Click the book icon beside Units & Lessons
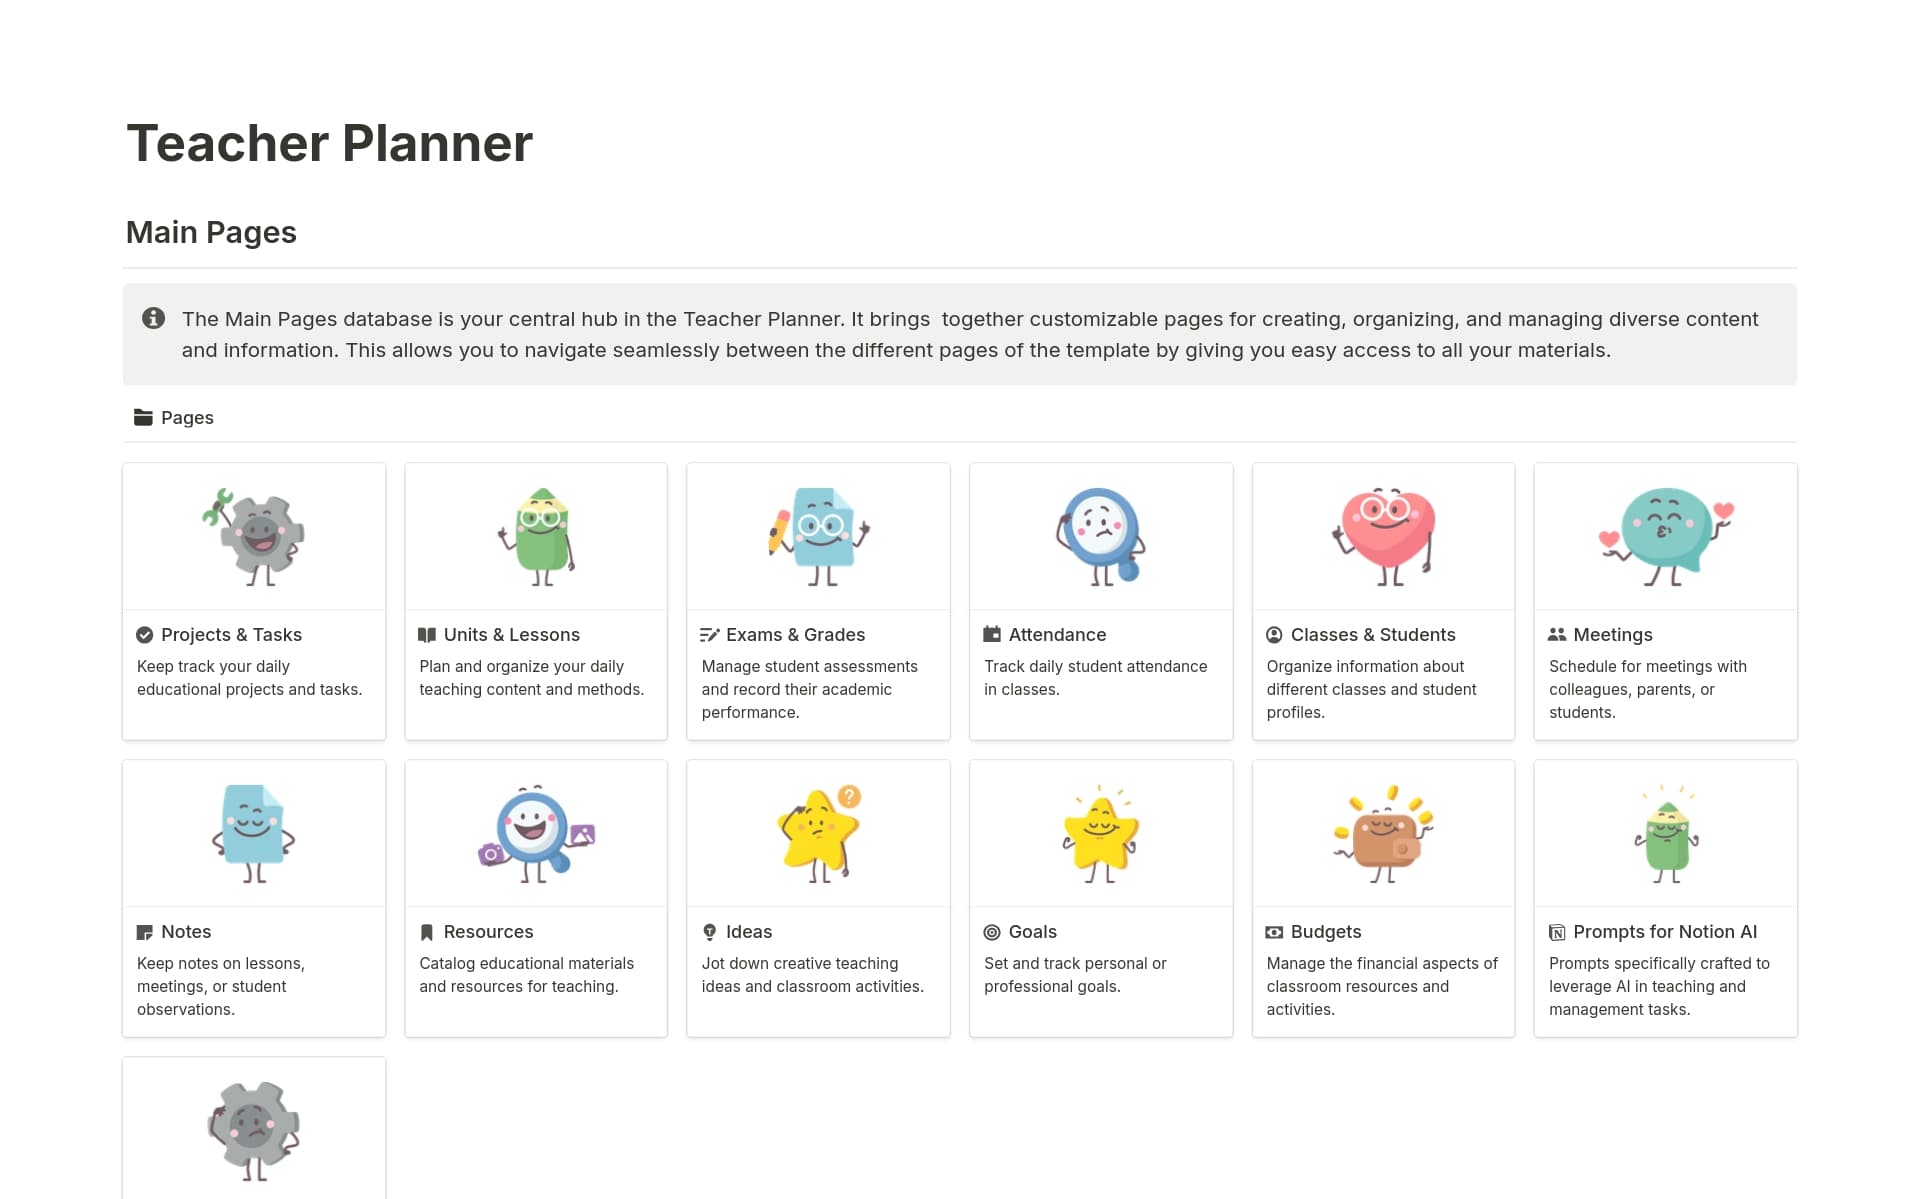The height and width of the screenshot is (1199, 1920). (427, 635)
